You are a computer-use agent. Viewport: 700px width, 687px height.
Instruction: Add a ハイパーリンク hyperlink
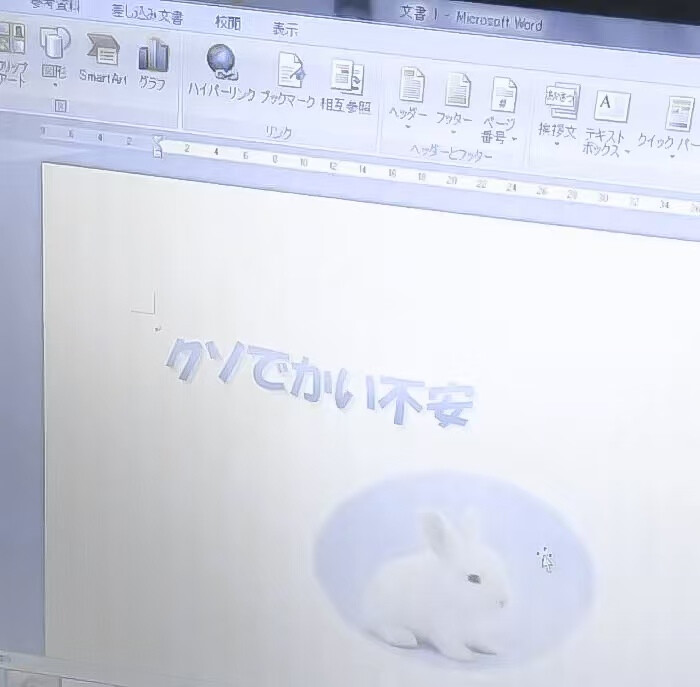click(221, 73)
